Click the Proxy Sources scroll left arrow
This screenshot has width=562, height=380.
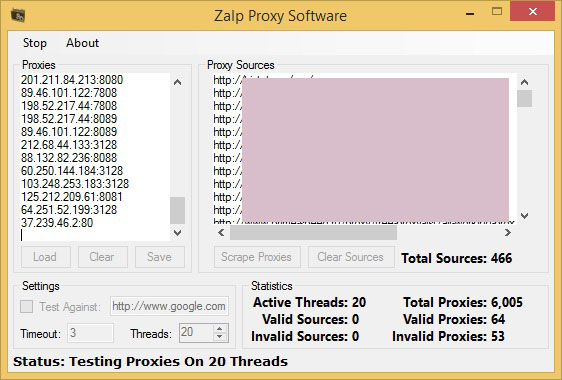click(221, 233)
